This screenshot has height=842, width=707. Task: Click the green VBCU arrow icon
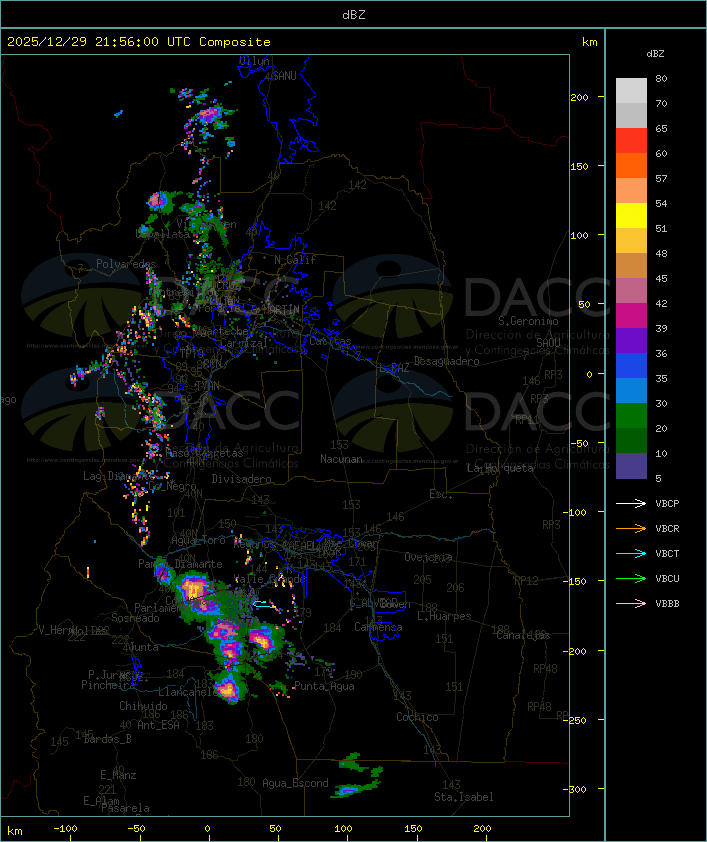(631, 578)
